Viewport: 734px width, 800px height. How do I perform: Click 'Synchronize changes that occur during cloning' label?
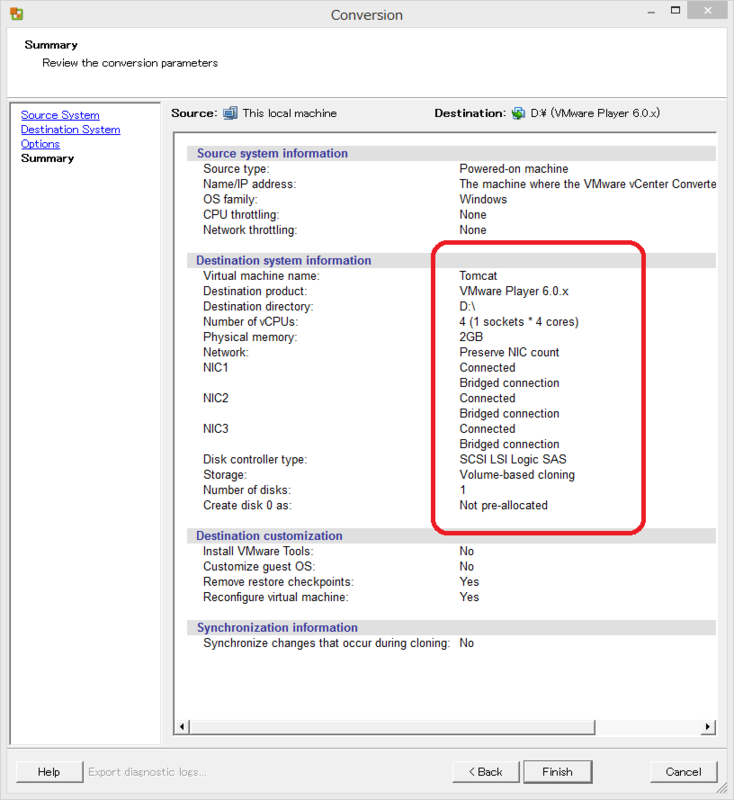pos(326,643)
